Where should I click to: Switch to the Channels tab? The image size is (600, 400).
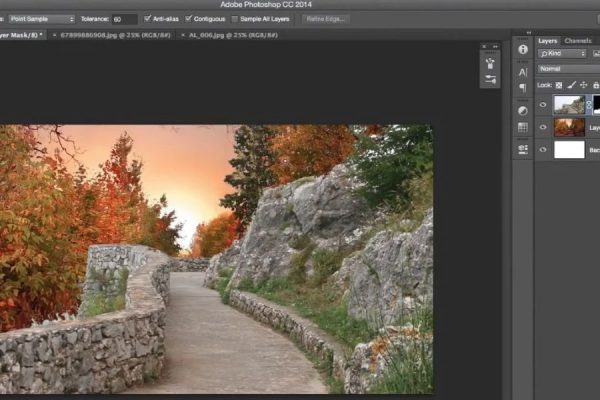click(579, 41)
